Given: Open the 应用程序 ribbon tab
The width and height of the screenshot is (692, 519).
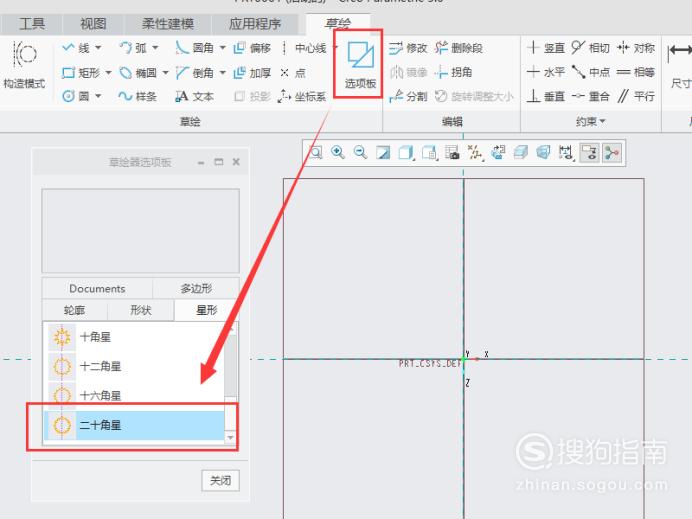Looking at the screenshot, I should click(255, 24).
